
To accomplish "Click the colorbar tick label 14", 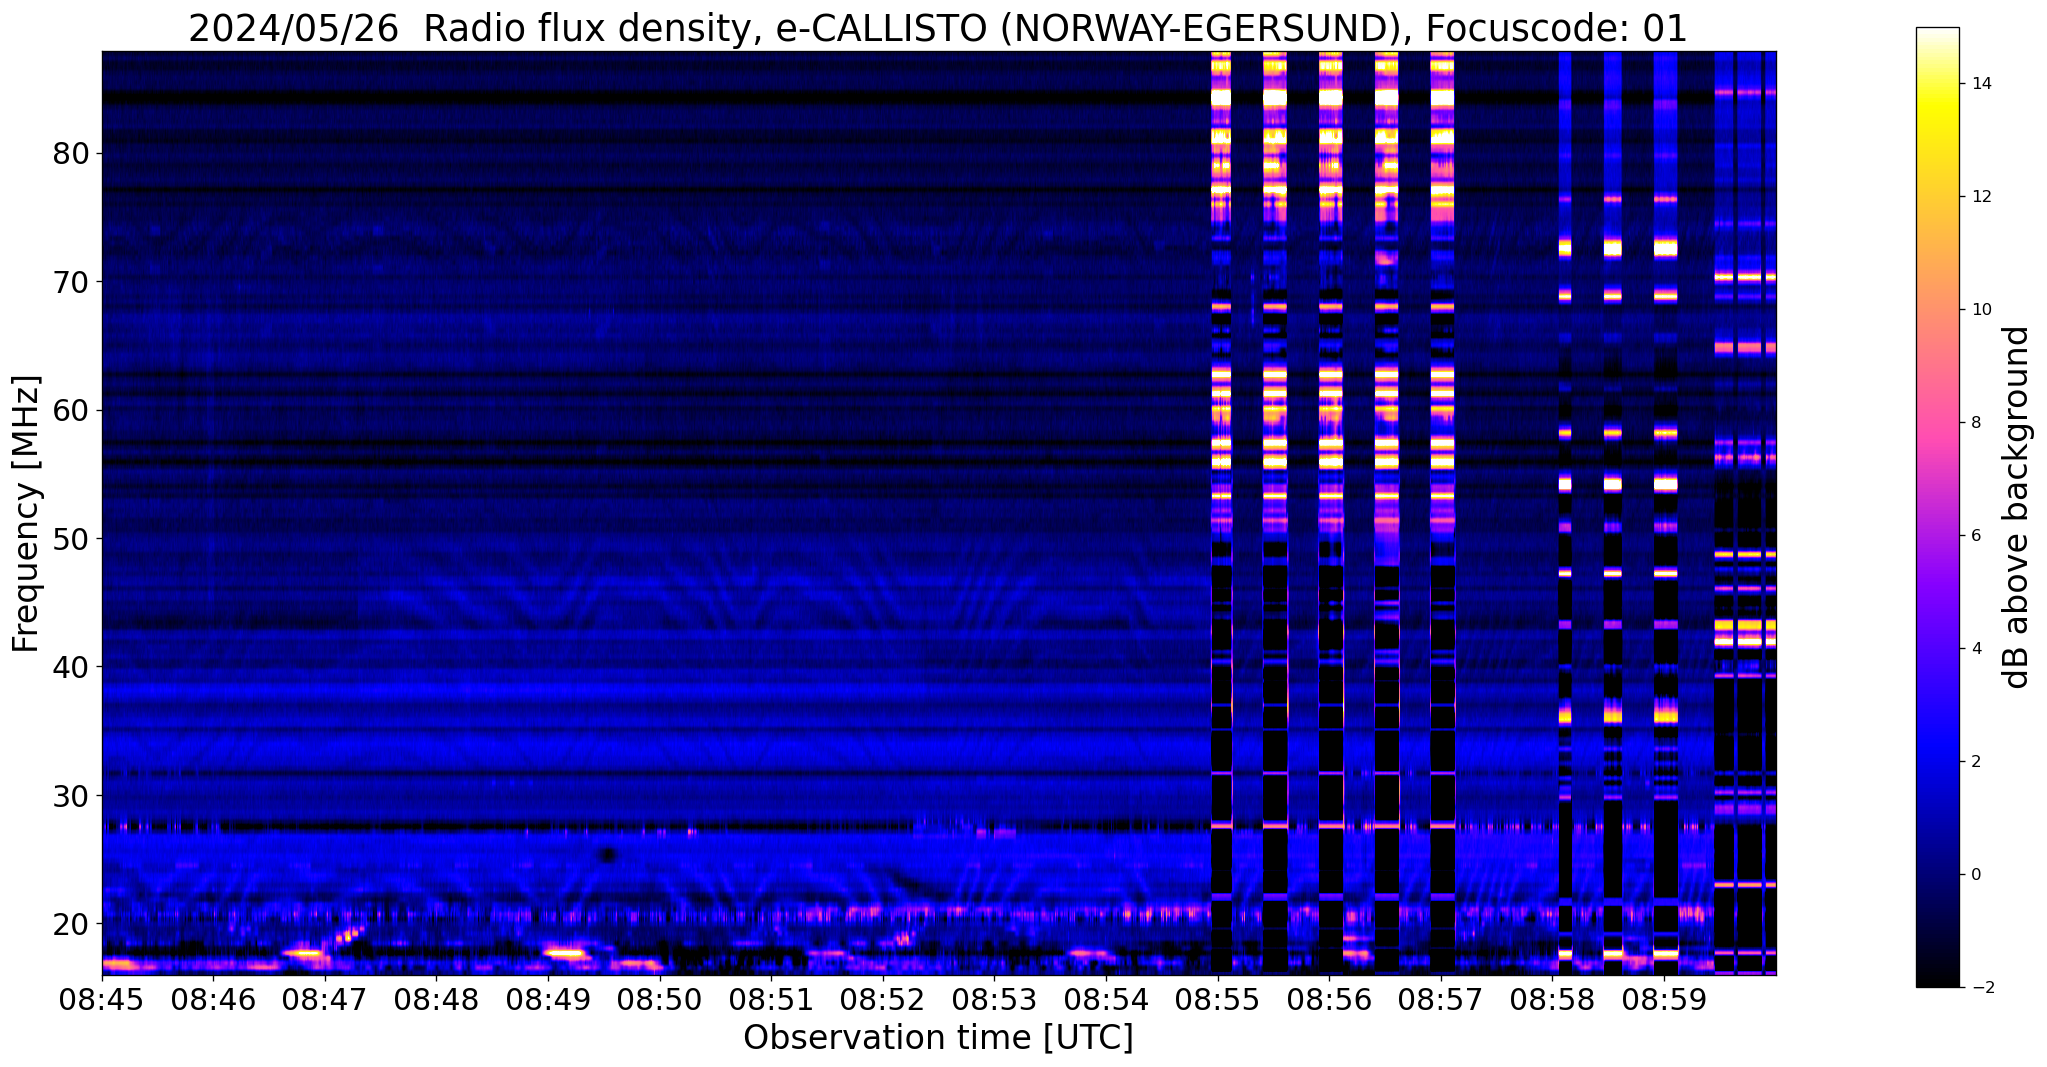I will coord(1981,84).
